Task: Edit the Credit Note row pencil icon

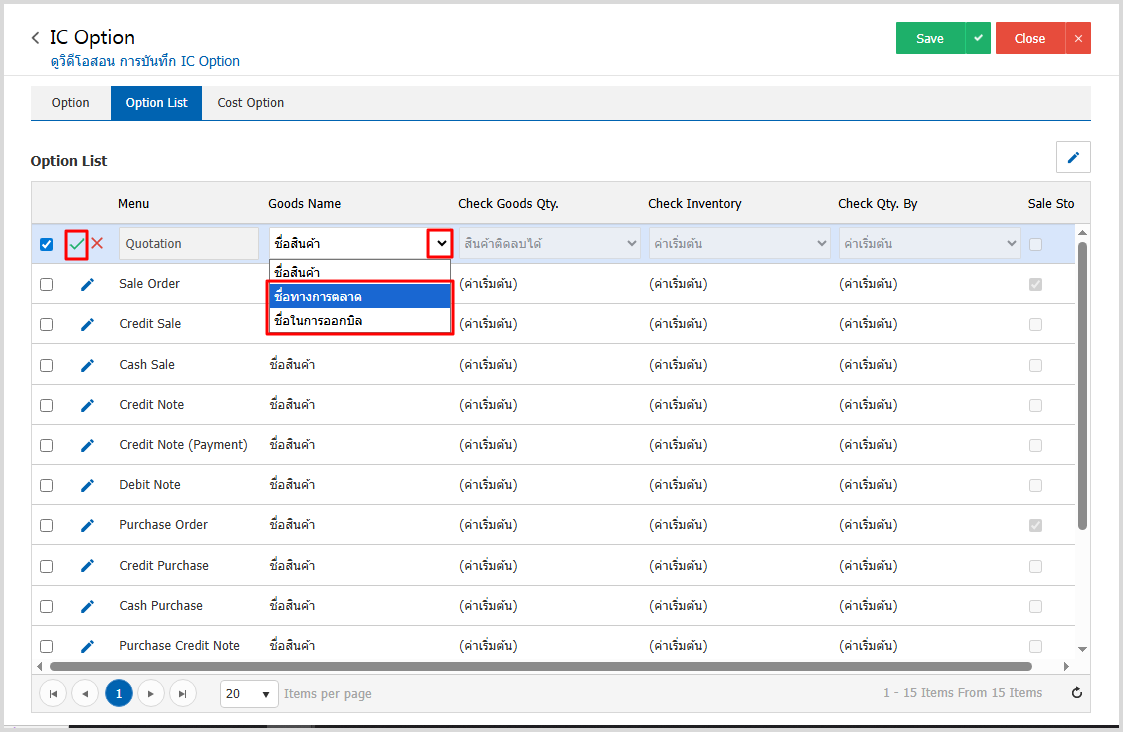Action: pos(87,405)
